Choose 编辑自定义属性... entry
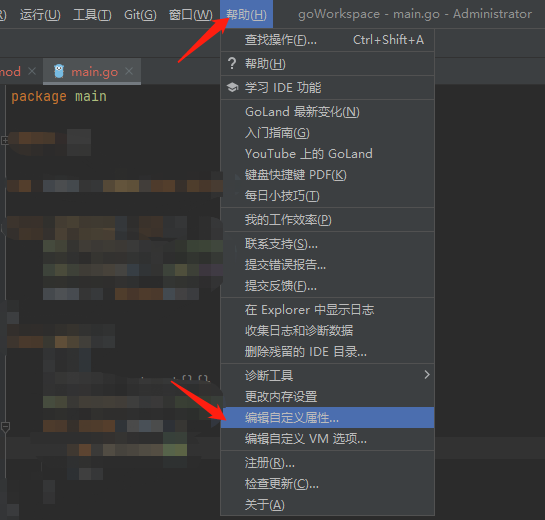Image resolution: width=545 pixels, height=520 pixels. coord(327,417)
